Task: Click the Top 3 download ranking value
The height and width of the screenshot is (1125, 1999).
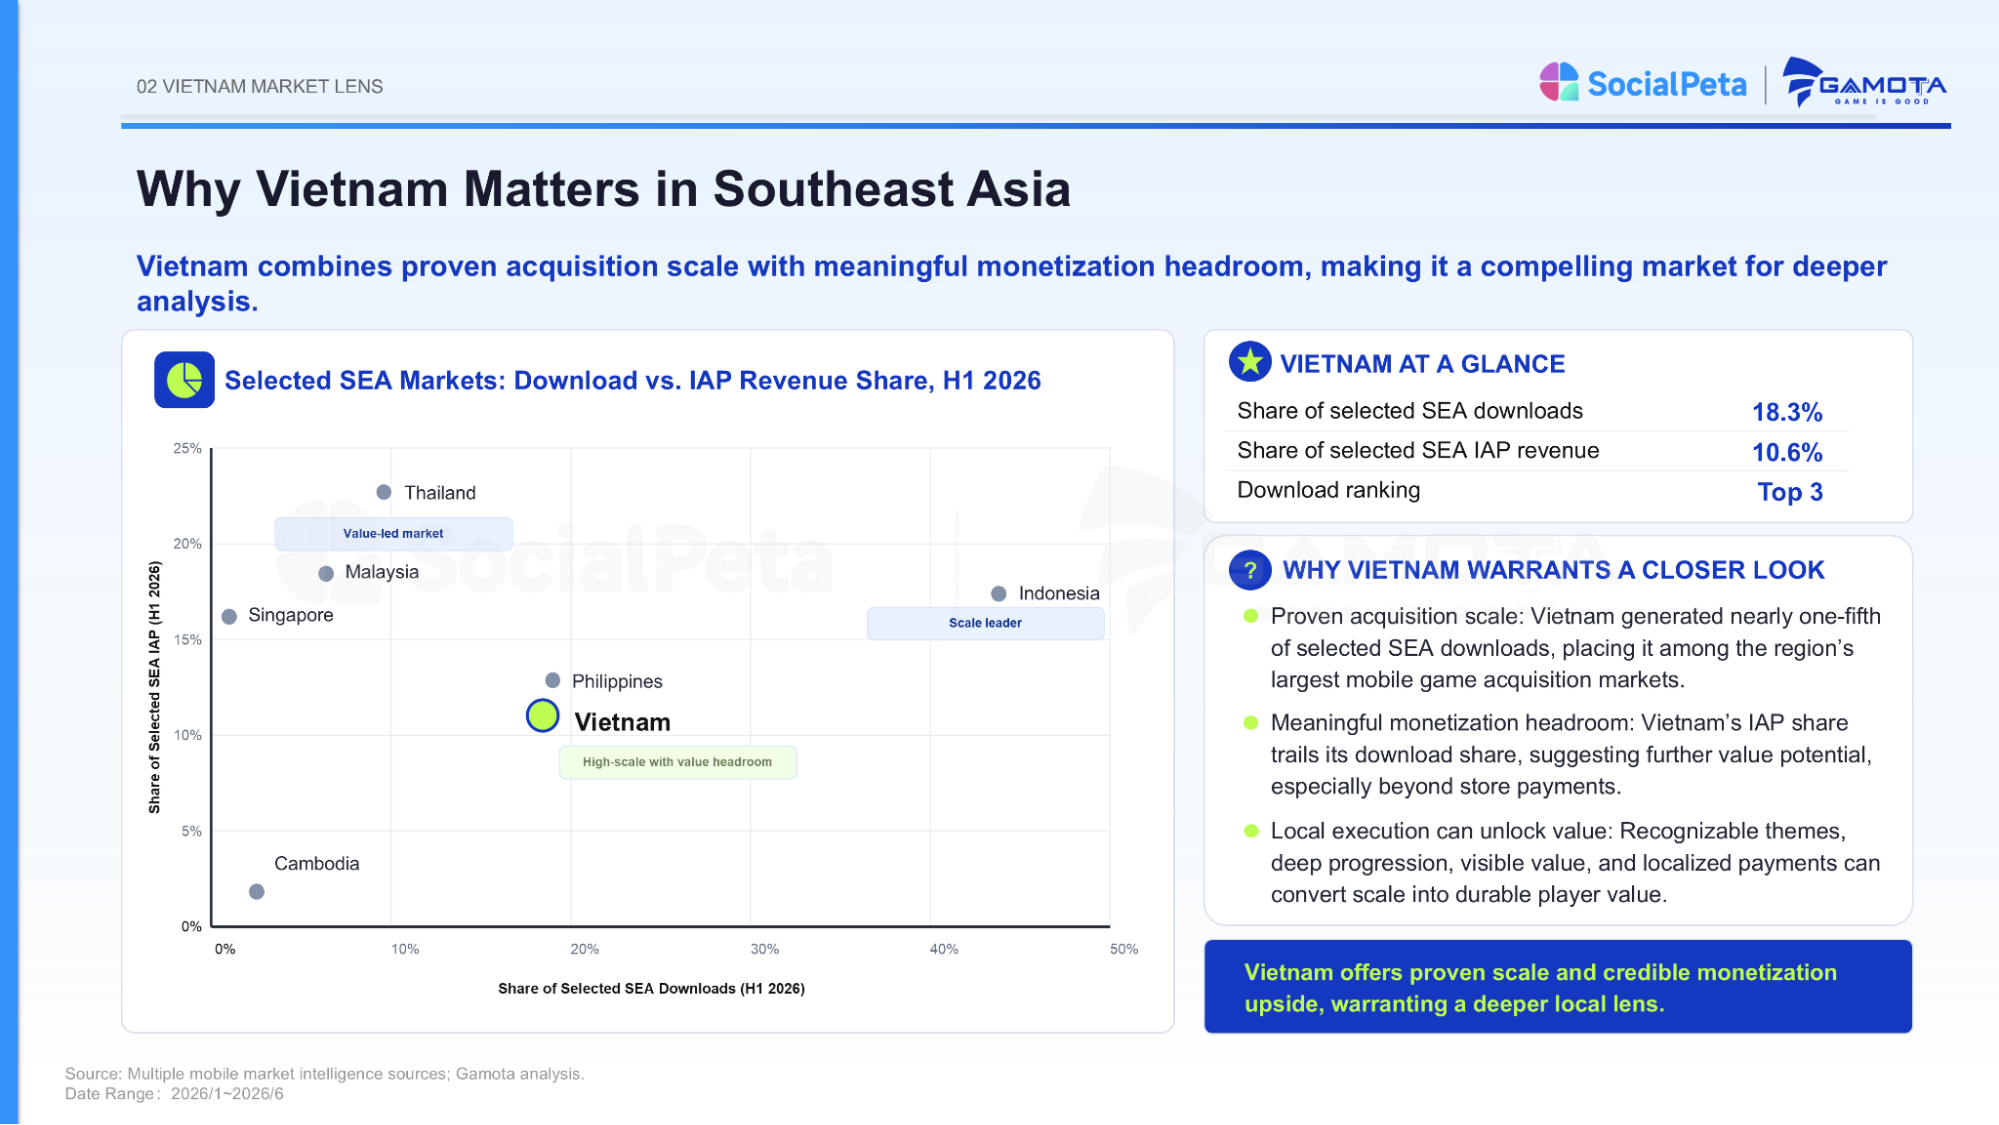Action: [1790, 492]
